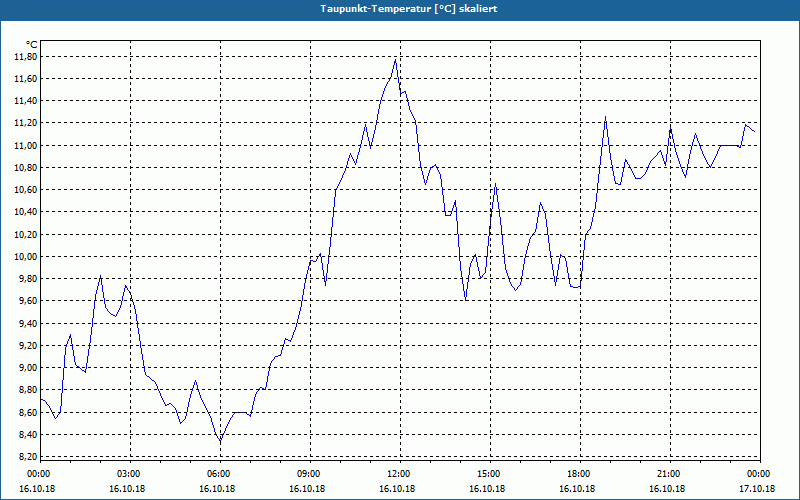Screen dimensions: 800x500
Task: Click the 8,20 y-axis label
Action: click(28, 457)
